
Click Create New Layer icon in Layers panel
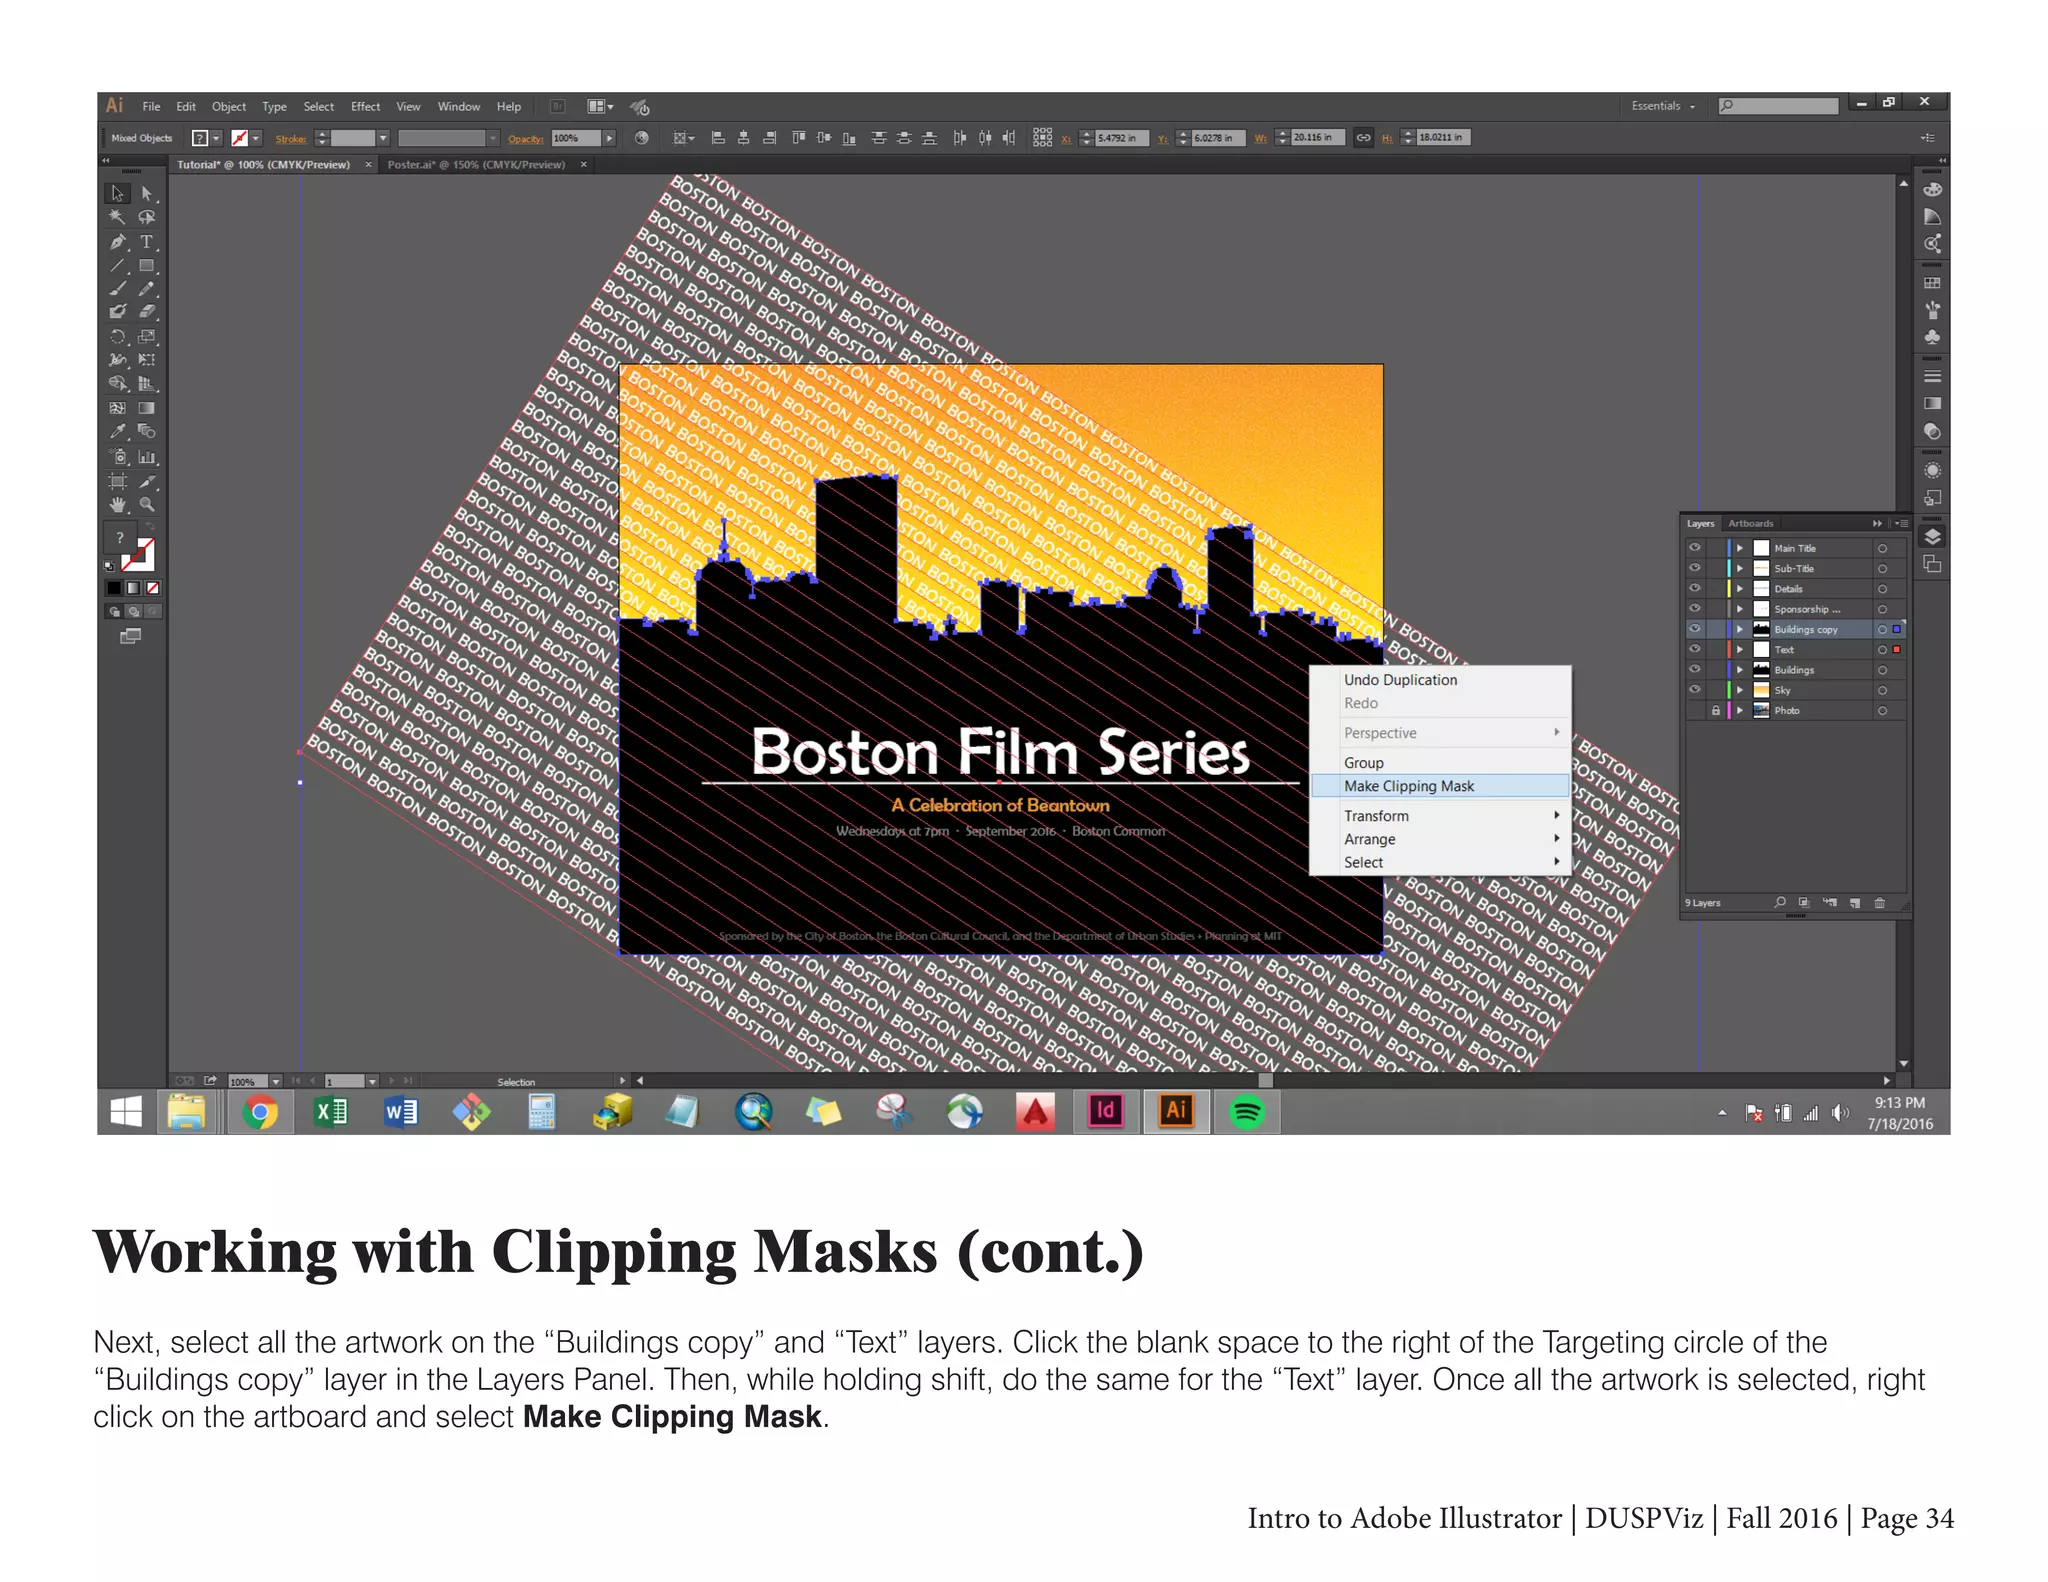click(1854, 903)
